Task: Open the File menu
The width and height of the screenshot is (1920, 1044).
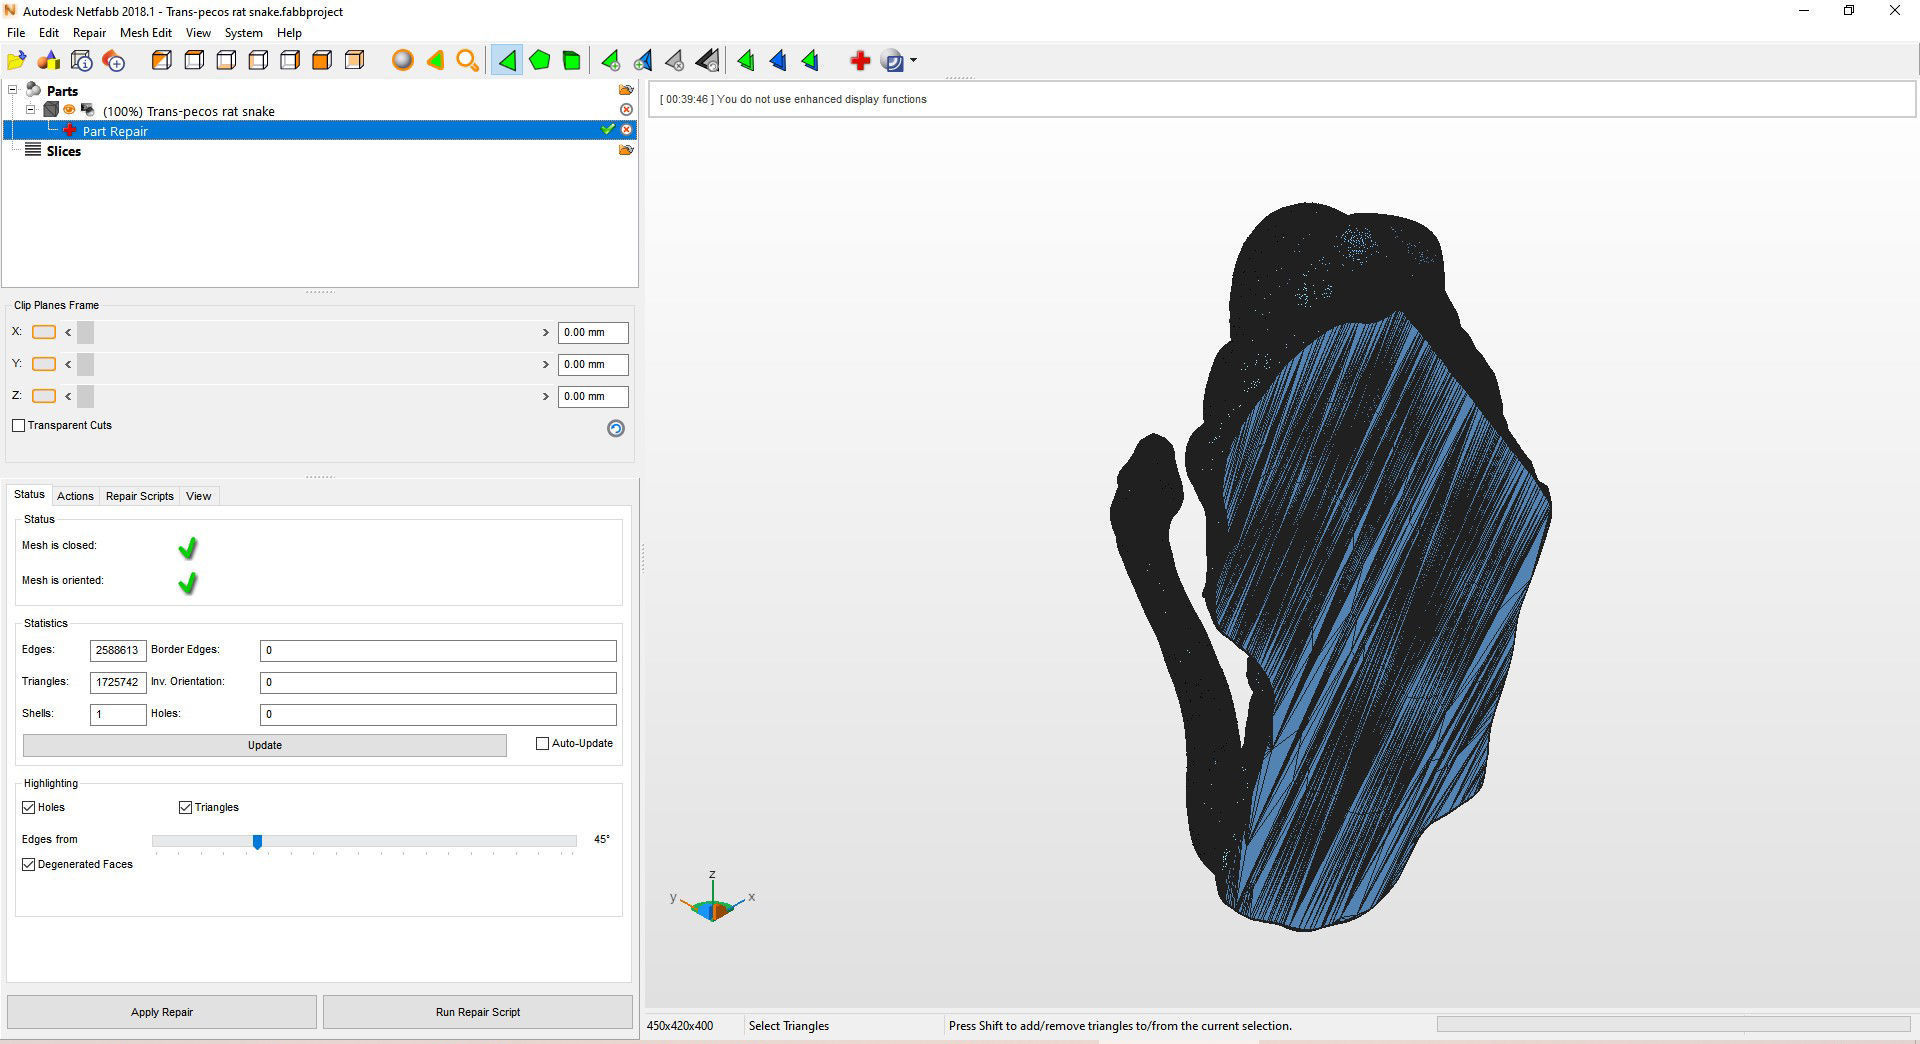Action: point(16,33)
